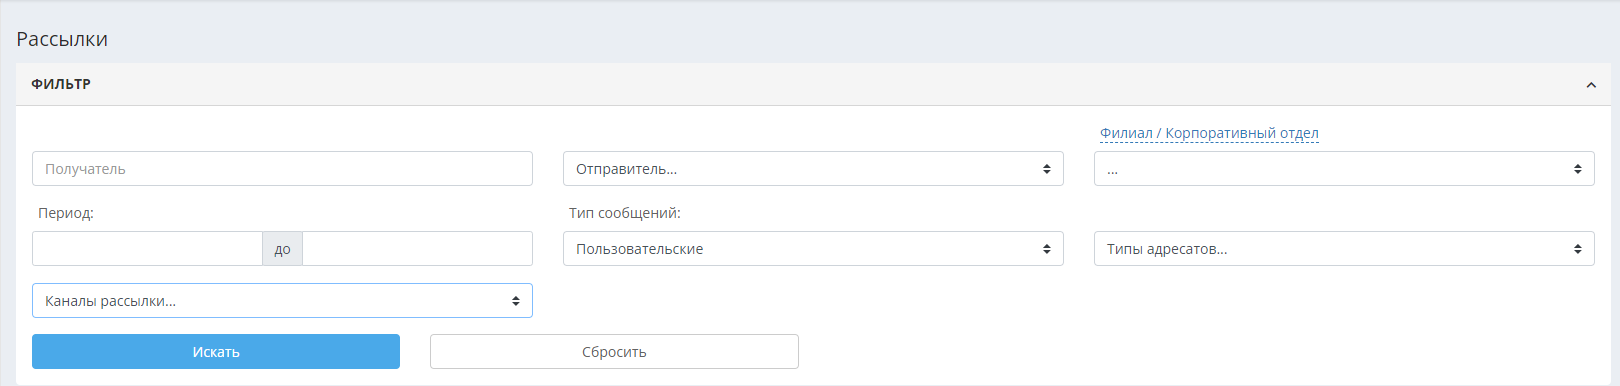
Task: Click the Рассылки page heading
Action: coord(62,39)
